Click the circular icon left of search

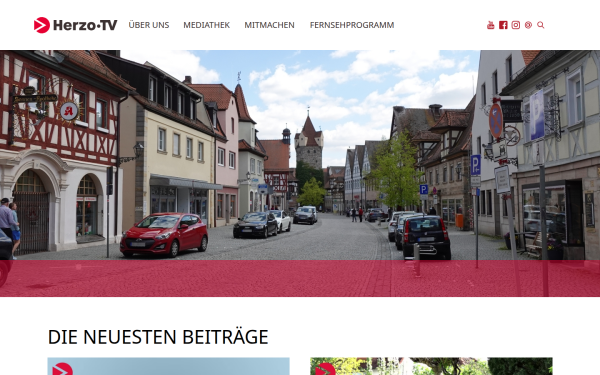point(528,25)
